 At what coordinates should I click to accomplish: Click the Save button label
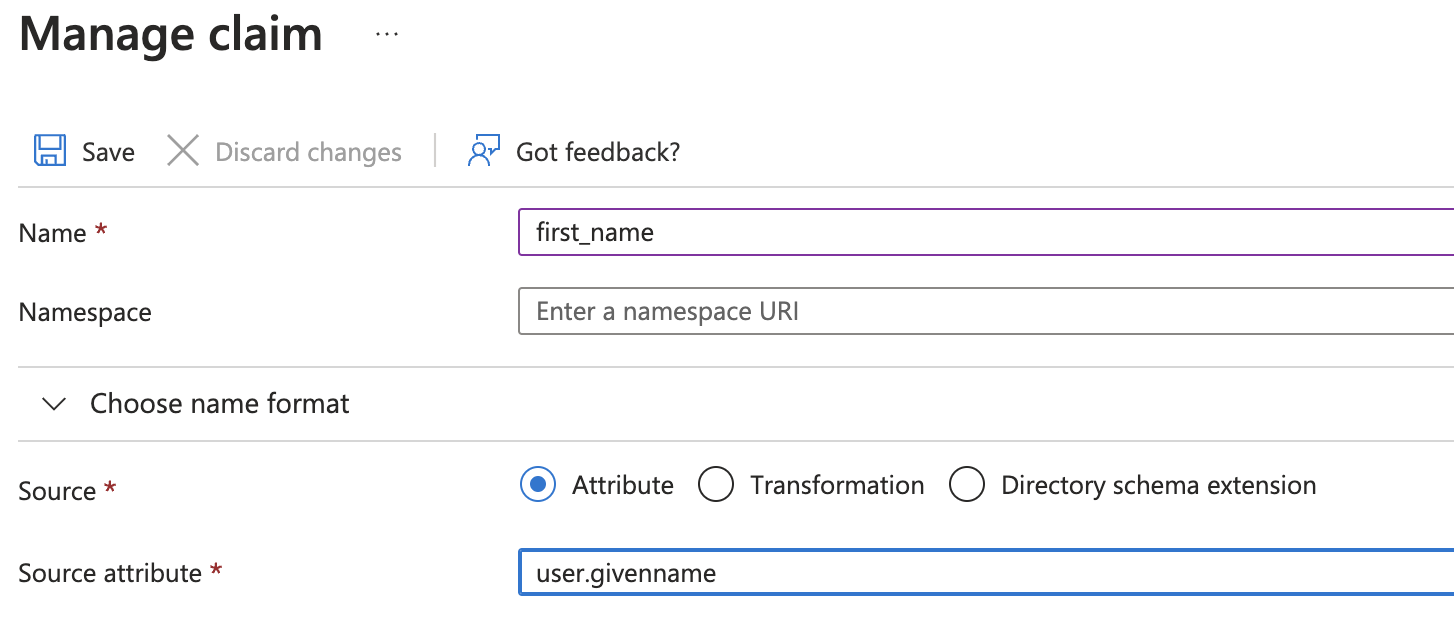(108, 152)
